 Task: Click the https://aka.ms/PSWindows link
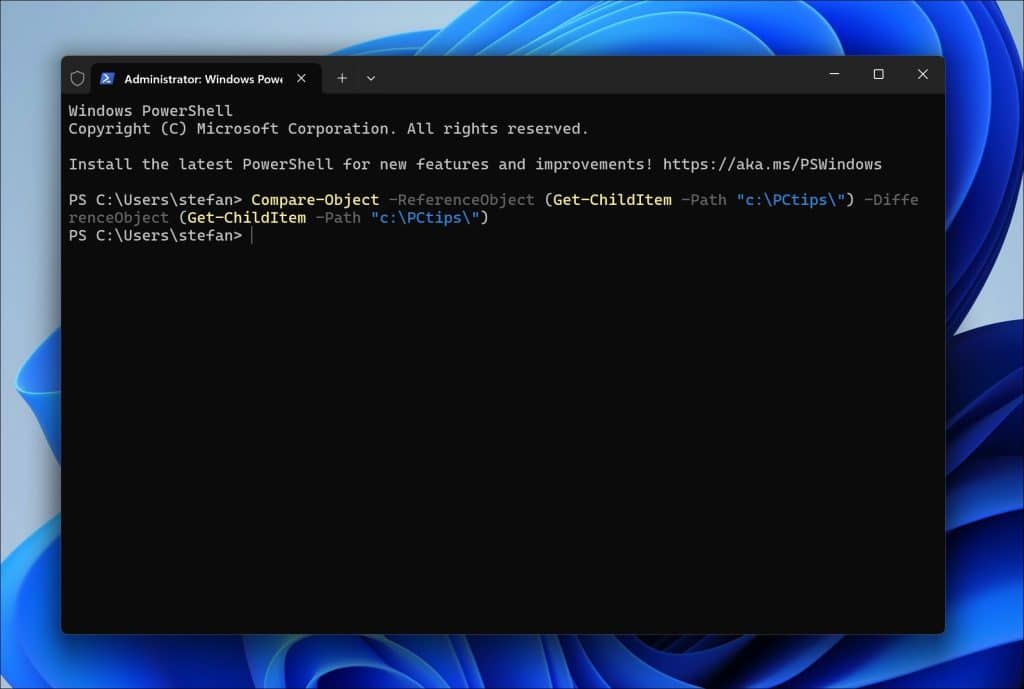(772, 164)
